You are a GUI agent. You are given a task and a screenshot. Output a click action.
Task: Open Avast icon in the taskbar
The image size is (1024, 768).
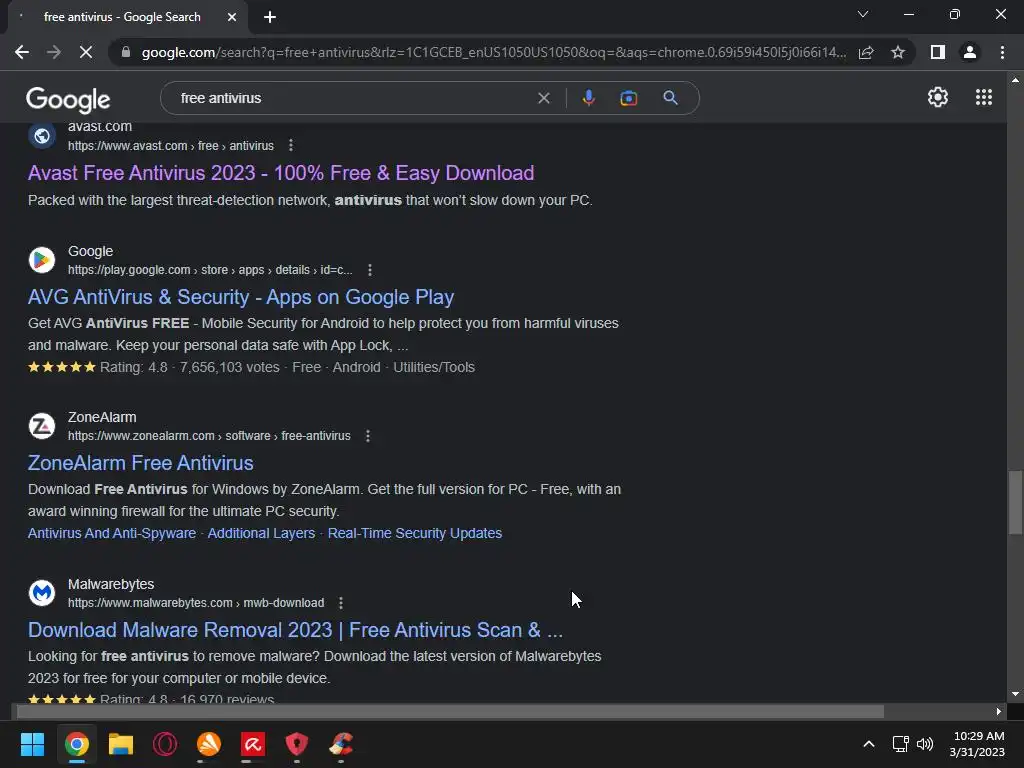click(x=209, y=744)
